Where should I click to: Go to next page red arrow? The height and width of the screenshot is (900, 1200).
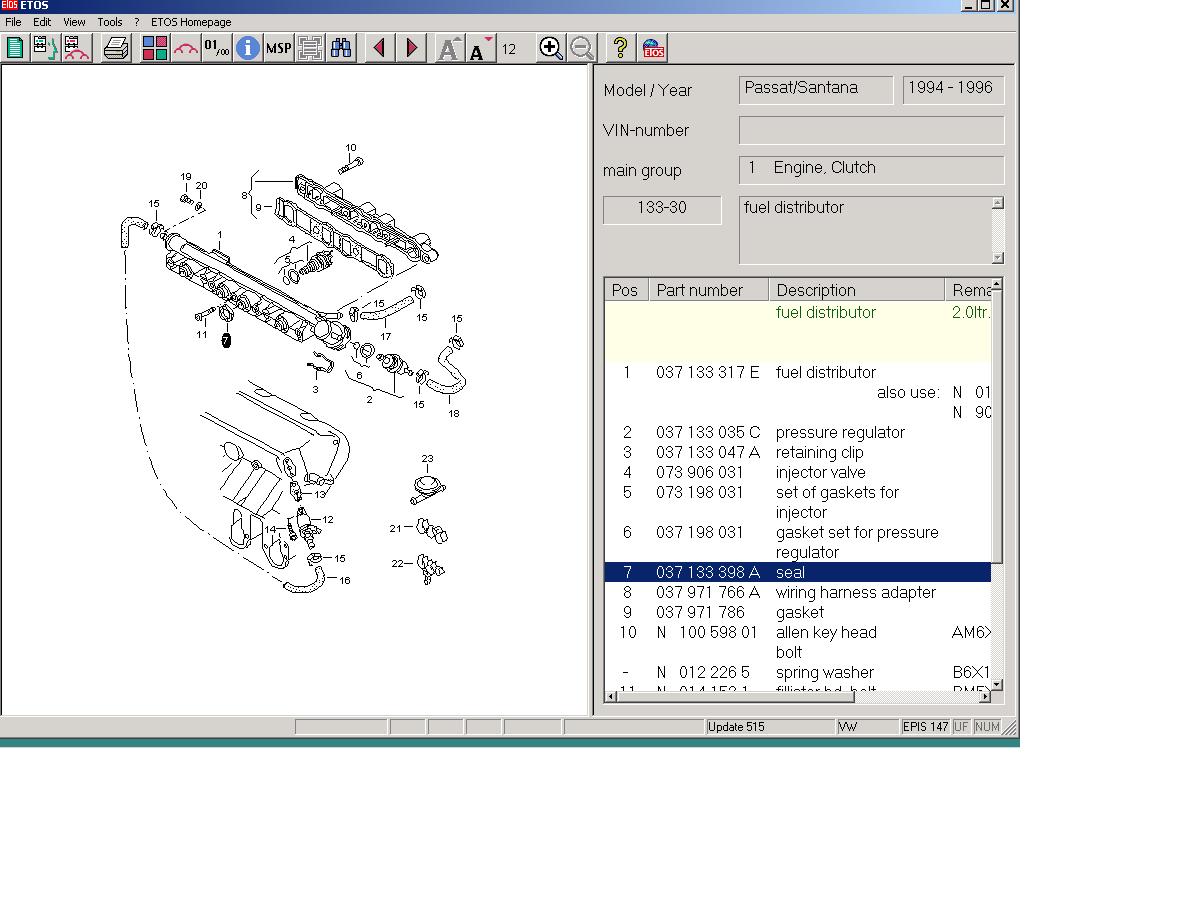click(411, 48)
